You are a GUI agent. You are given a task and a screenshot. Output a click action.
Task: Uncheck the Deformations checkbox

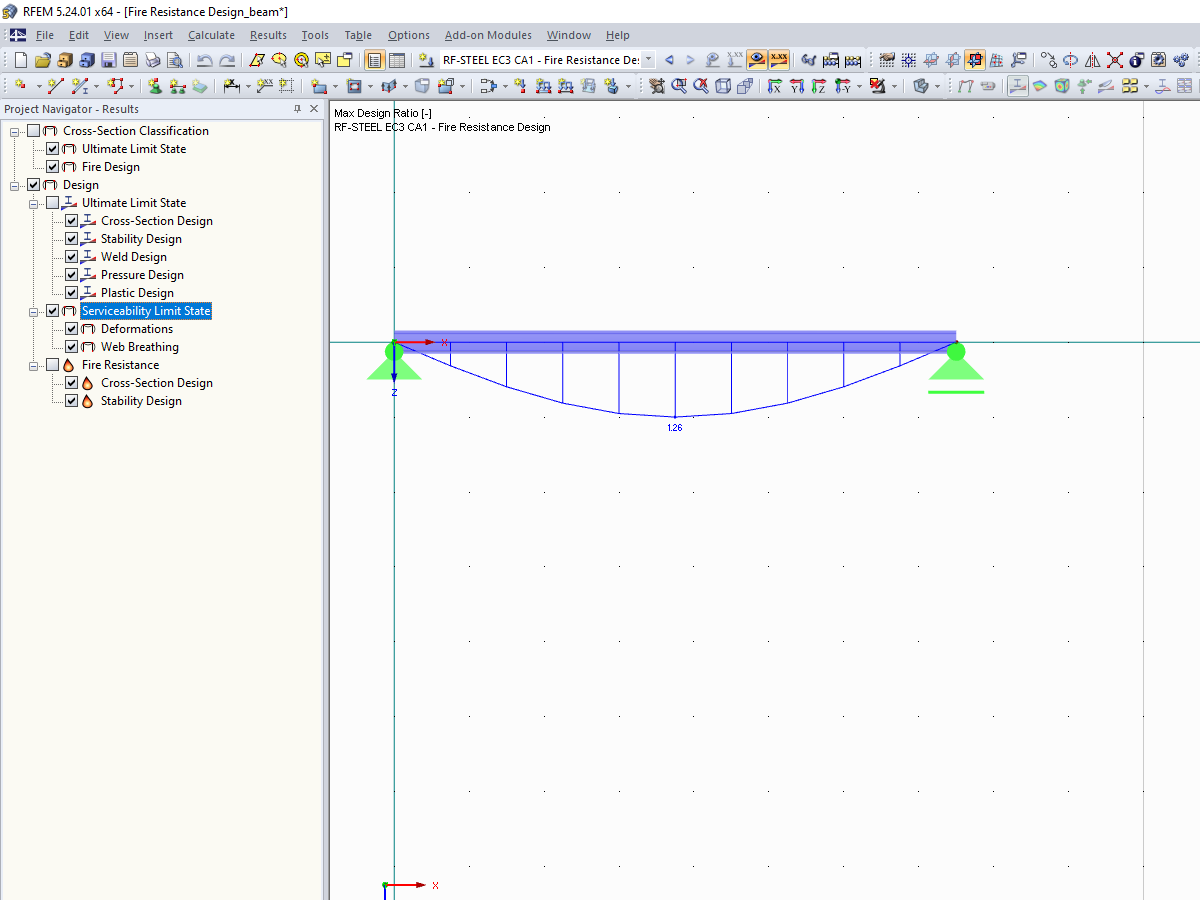click(71, 328)
